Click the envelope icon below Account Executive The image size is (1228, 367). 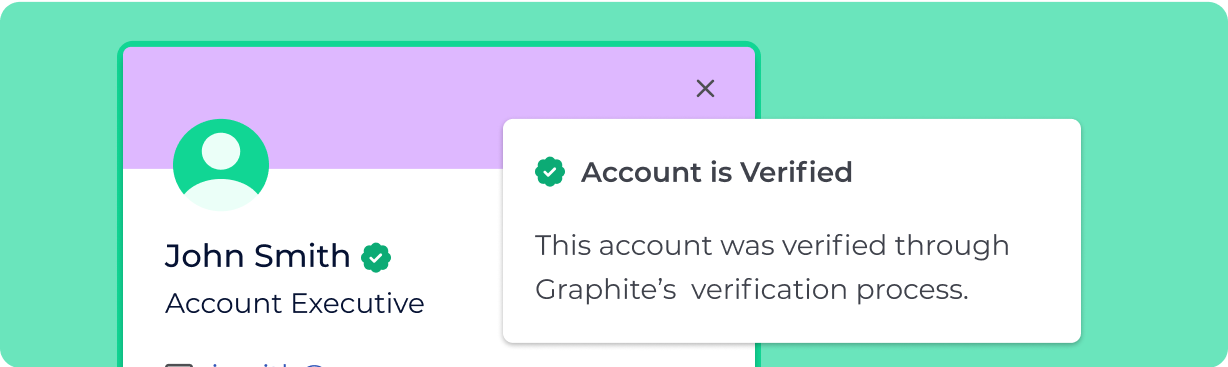[178, 365]
